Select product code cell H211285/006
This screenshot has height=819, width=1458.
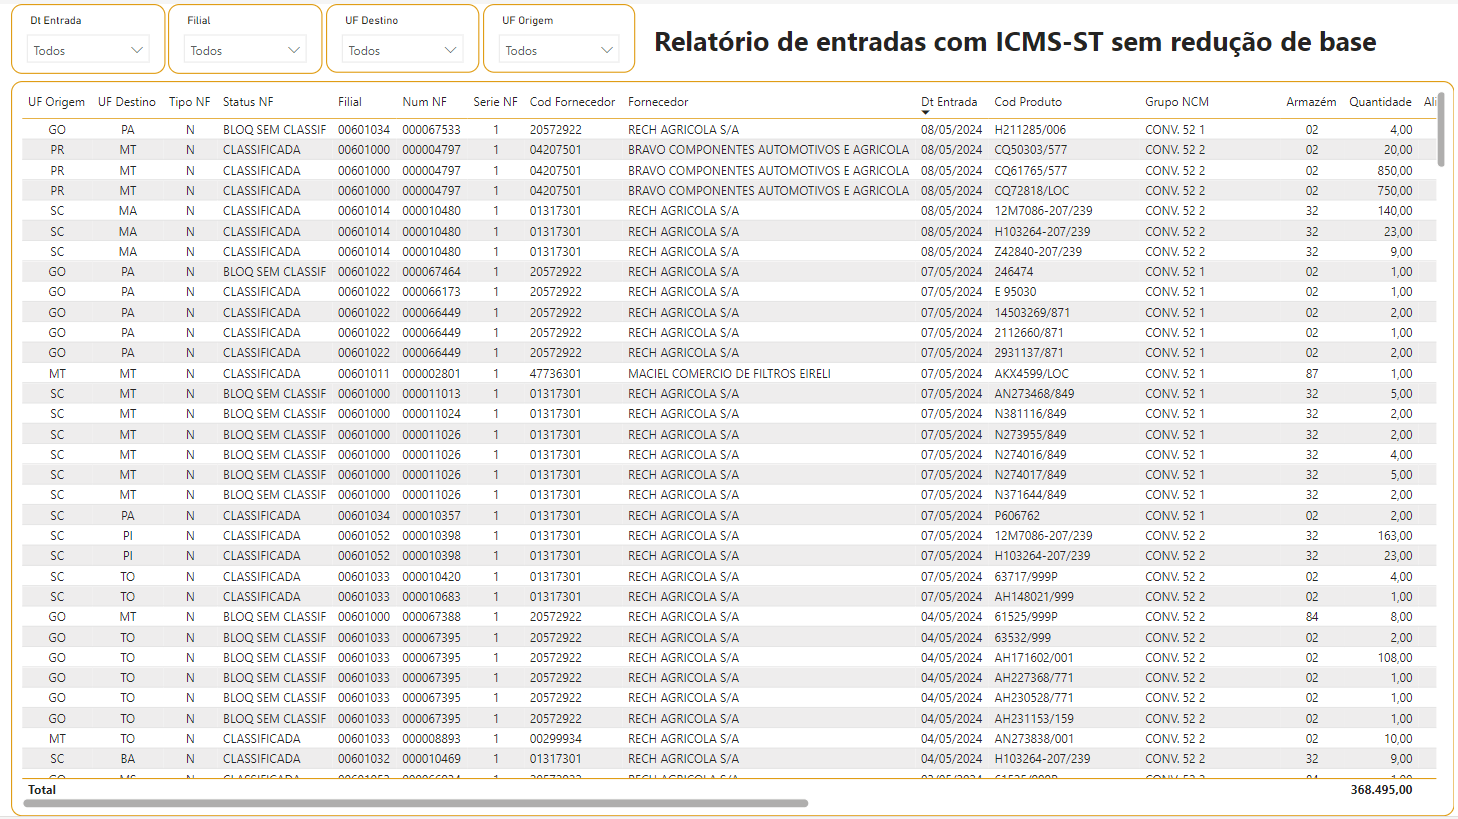point(1030,130)
